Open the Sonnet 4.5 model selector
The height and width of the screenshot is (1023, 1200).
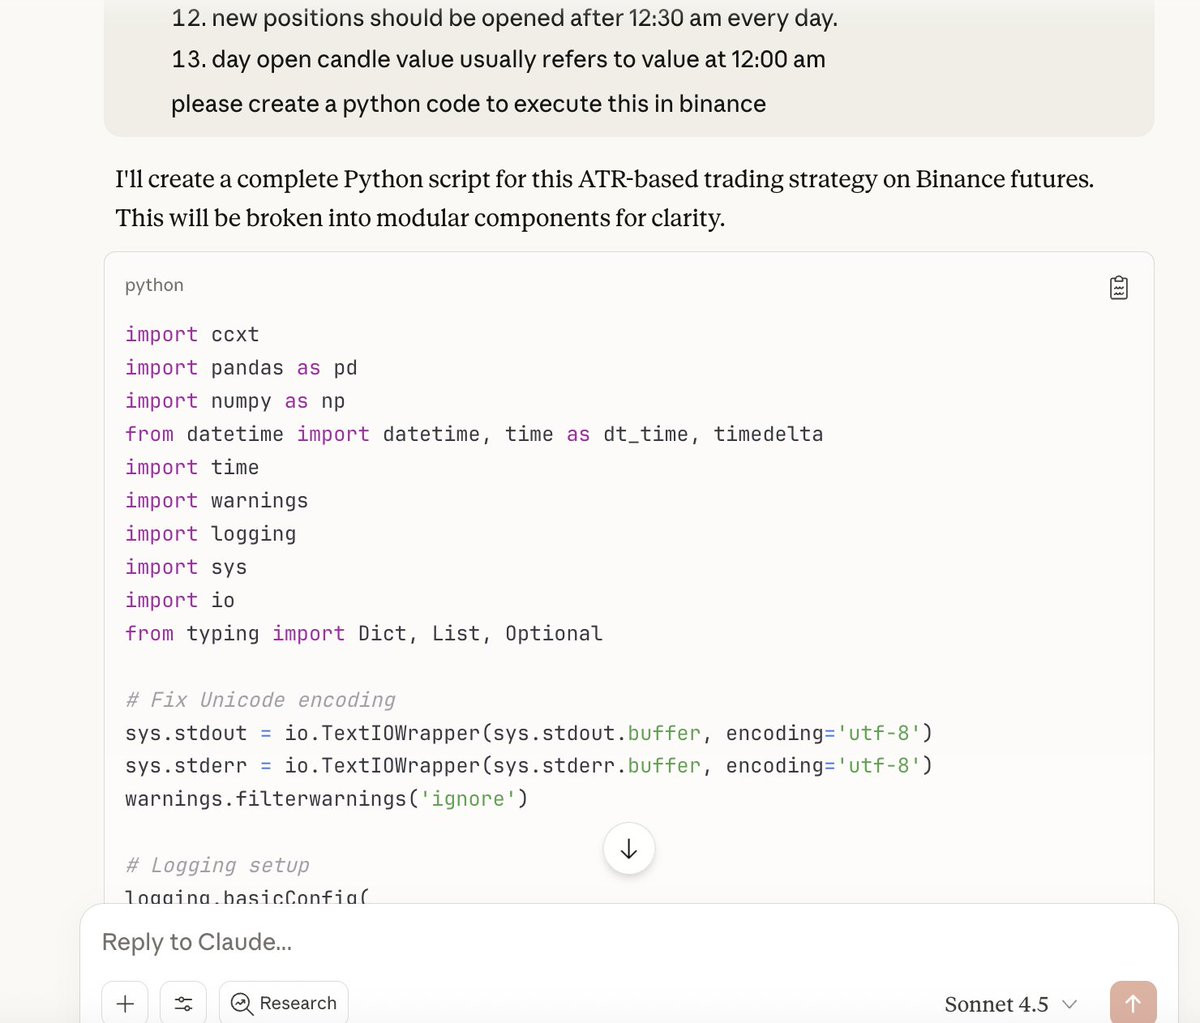pyautogui.click(x=1010, y=1004)
